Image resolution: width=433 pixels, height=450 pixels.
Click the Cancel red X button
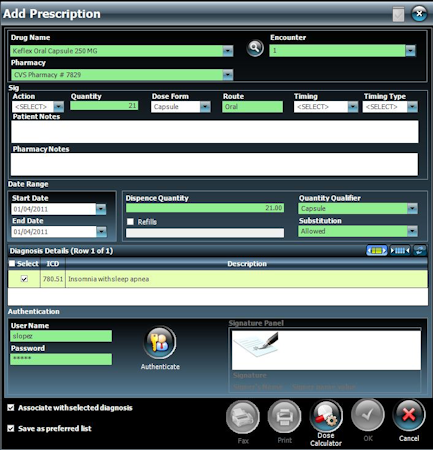click(x=409, y=415)
